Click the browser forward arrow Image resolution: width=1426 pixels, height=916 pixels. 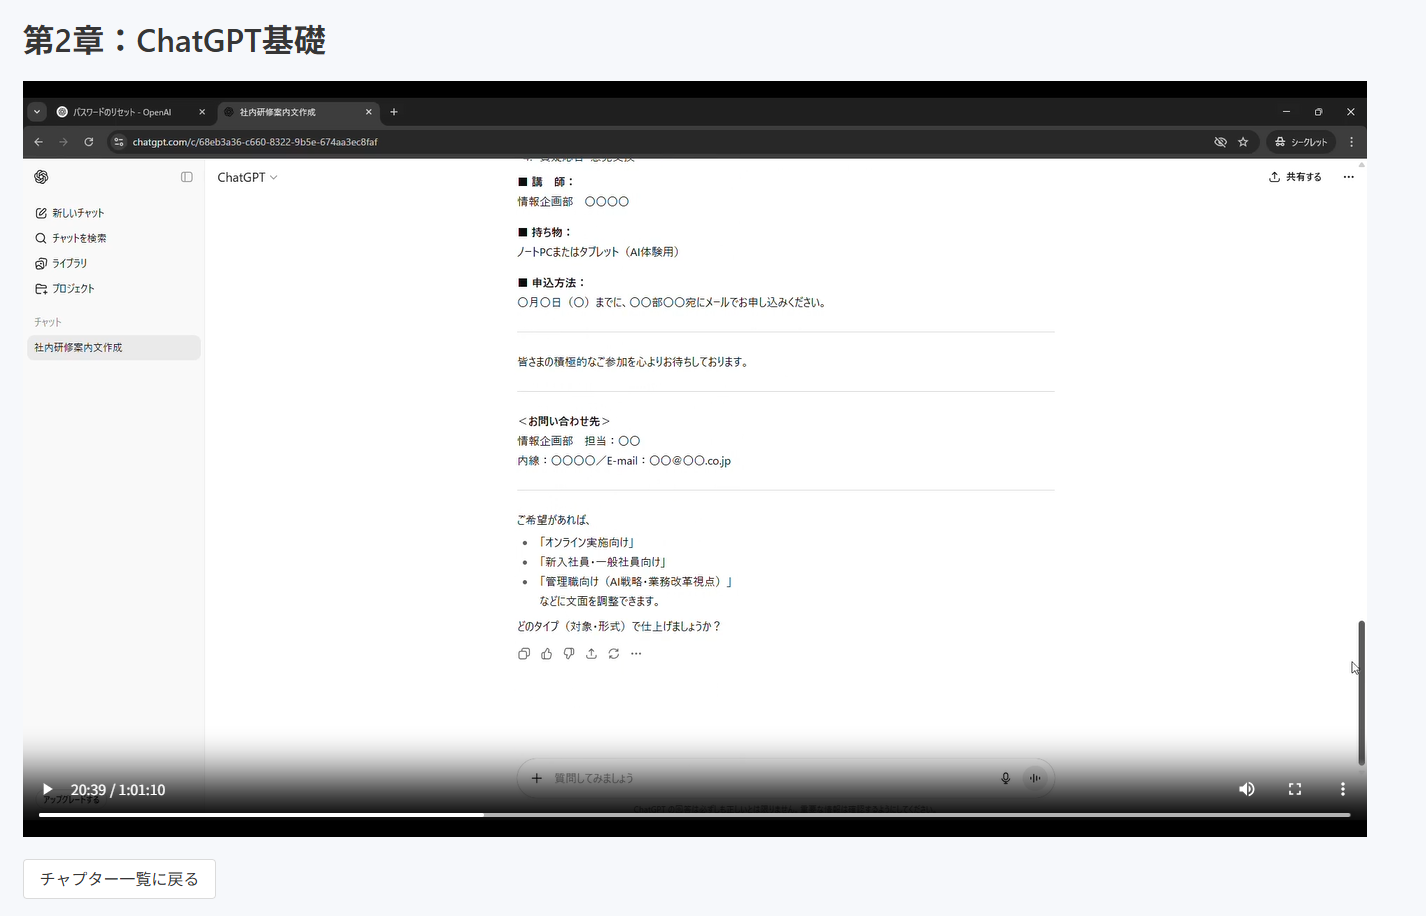(x=63, y=142)
